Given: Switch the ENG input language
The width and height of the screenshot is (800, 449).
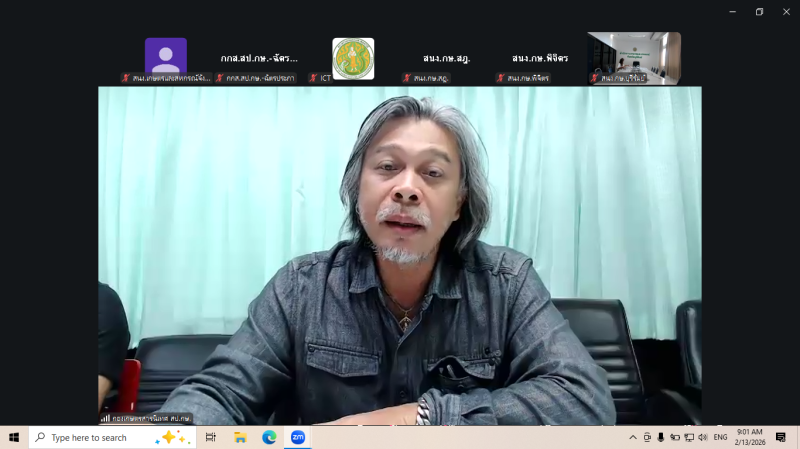Looking at the screenshot, I should pos(720,437).
